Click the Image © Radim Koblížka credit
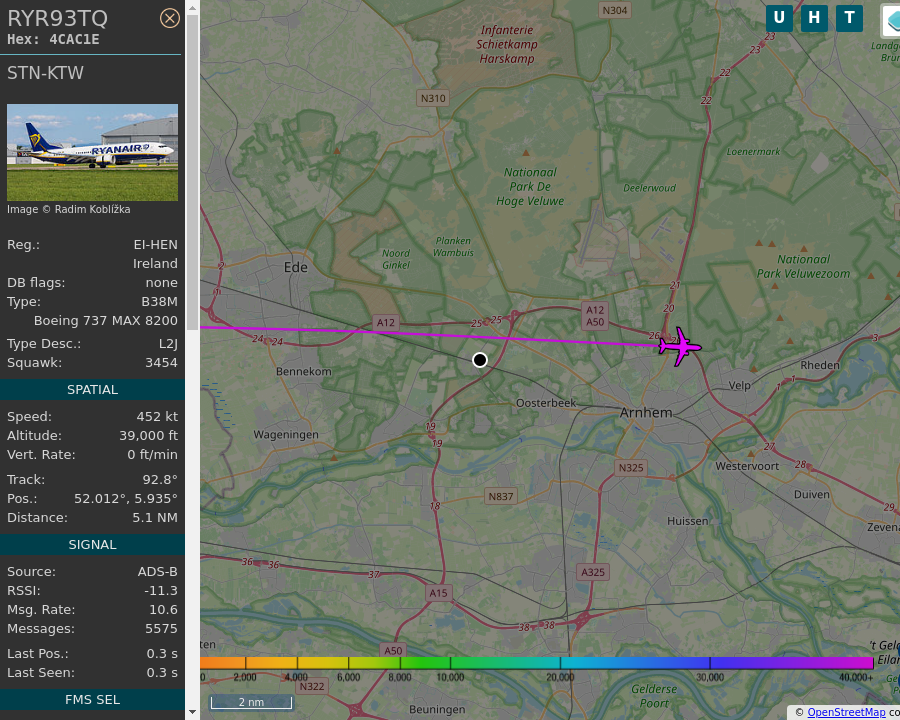Screen dimensions: 900x720 [68, 209]
